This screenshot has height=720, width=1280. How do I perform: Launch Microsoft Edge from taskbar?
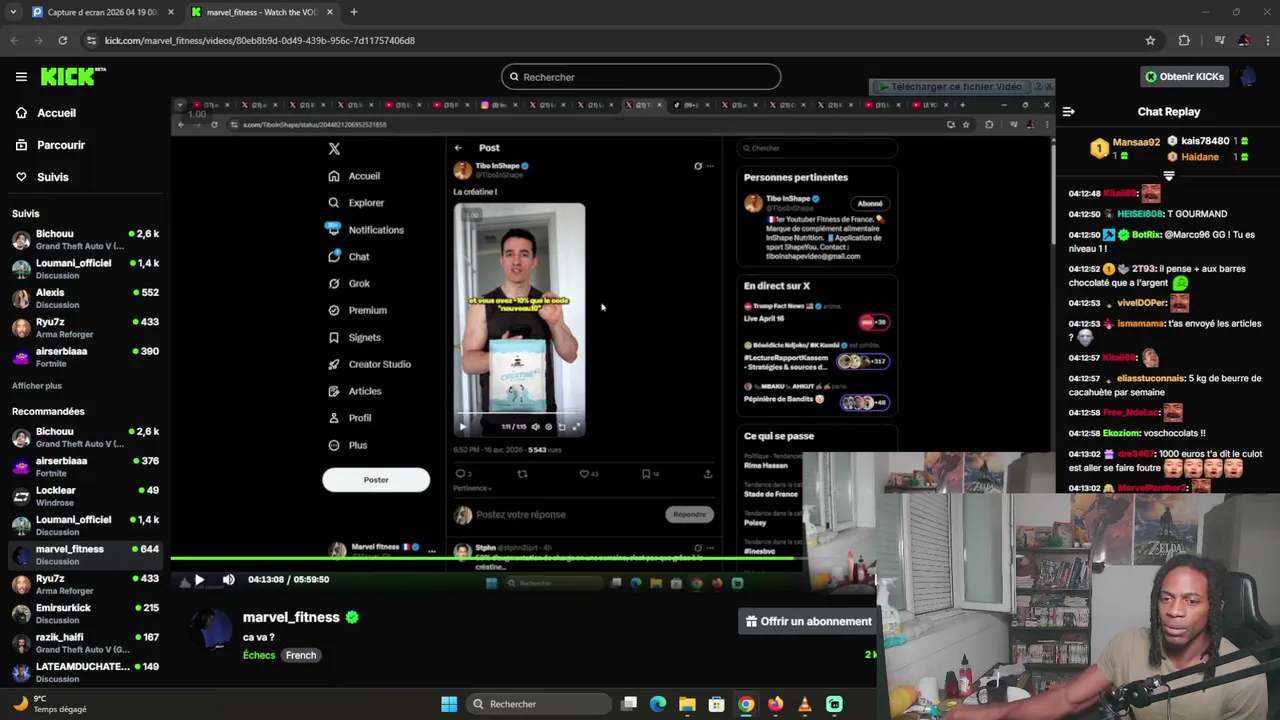[658, 704]
